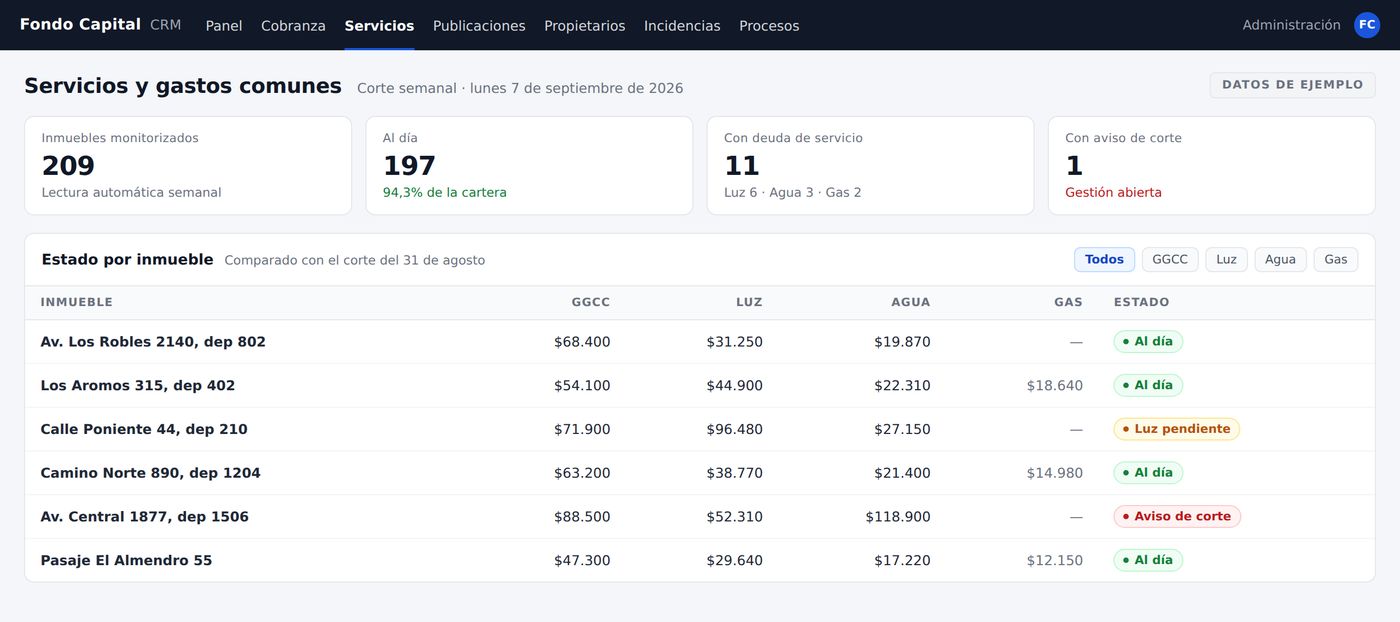Open the Con deuda de servicio card

click(870, 165)
